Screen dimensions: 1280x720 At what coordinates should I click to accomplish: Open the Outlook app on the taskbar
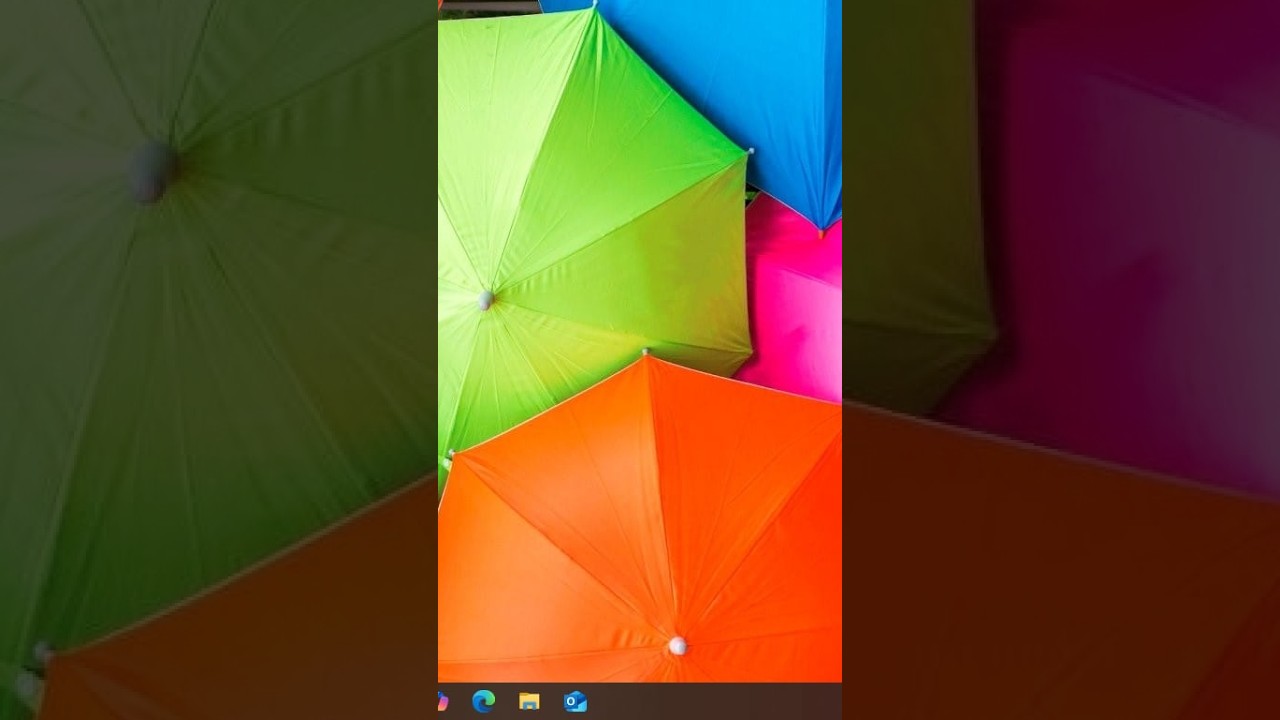(x=575, y=701)
